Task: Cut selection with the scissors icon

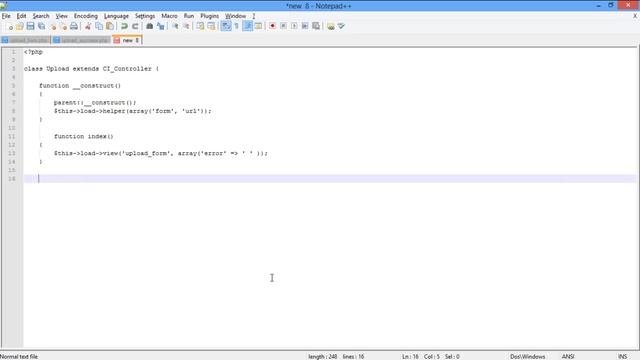Action: tap(88, 26)
